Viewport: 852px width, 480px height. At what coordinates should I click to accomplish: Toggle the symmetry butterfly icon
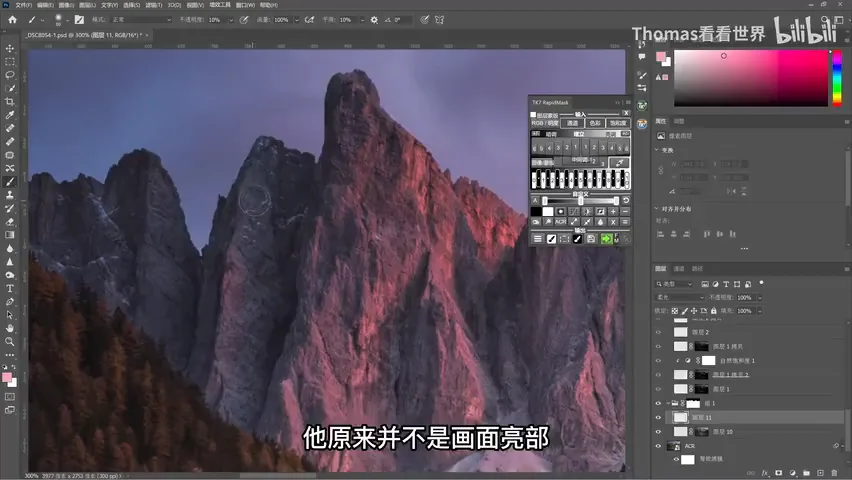pyautogui.click(x=440, y=20)
